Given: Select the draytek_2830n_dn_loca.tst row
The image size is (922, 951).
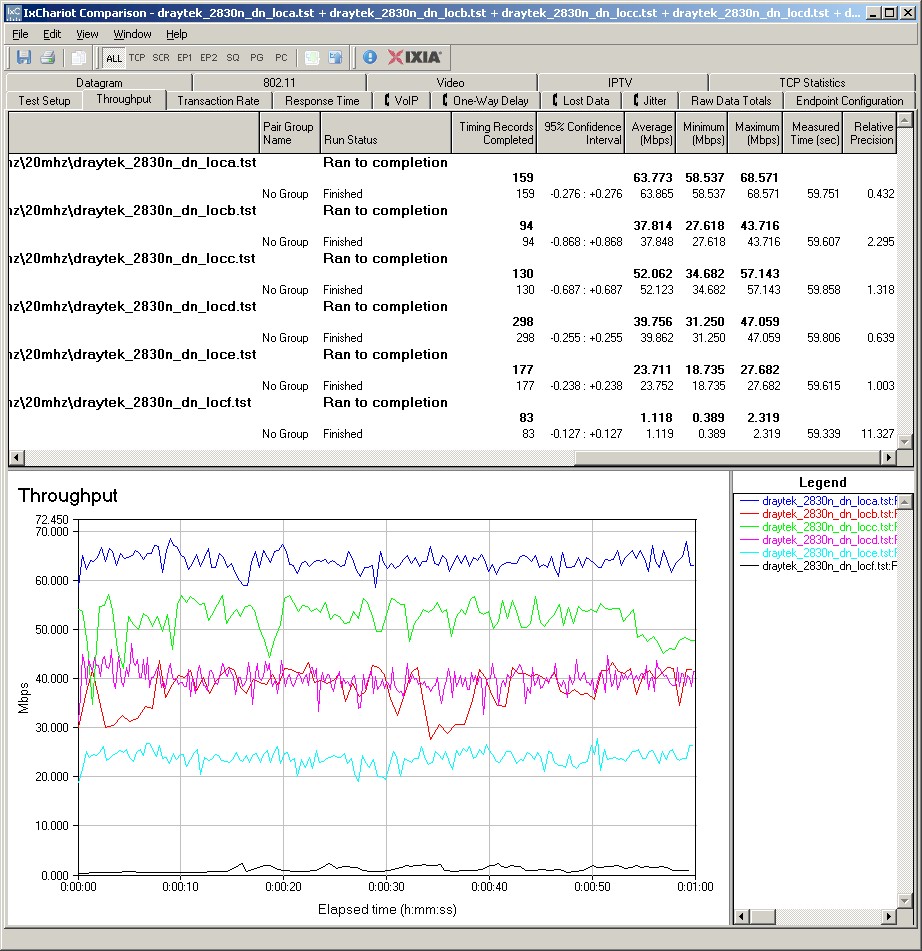Looking at the screenshot, I should (452, 163).
